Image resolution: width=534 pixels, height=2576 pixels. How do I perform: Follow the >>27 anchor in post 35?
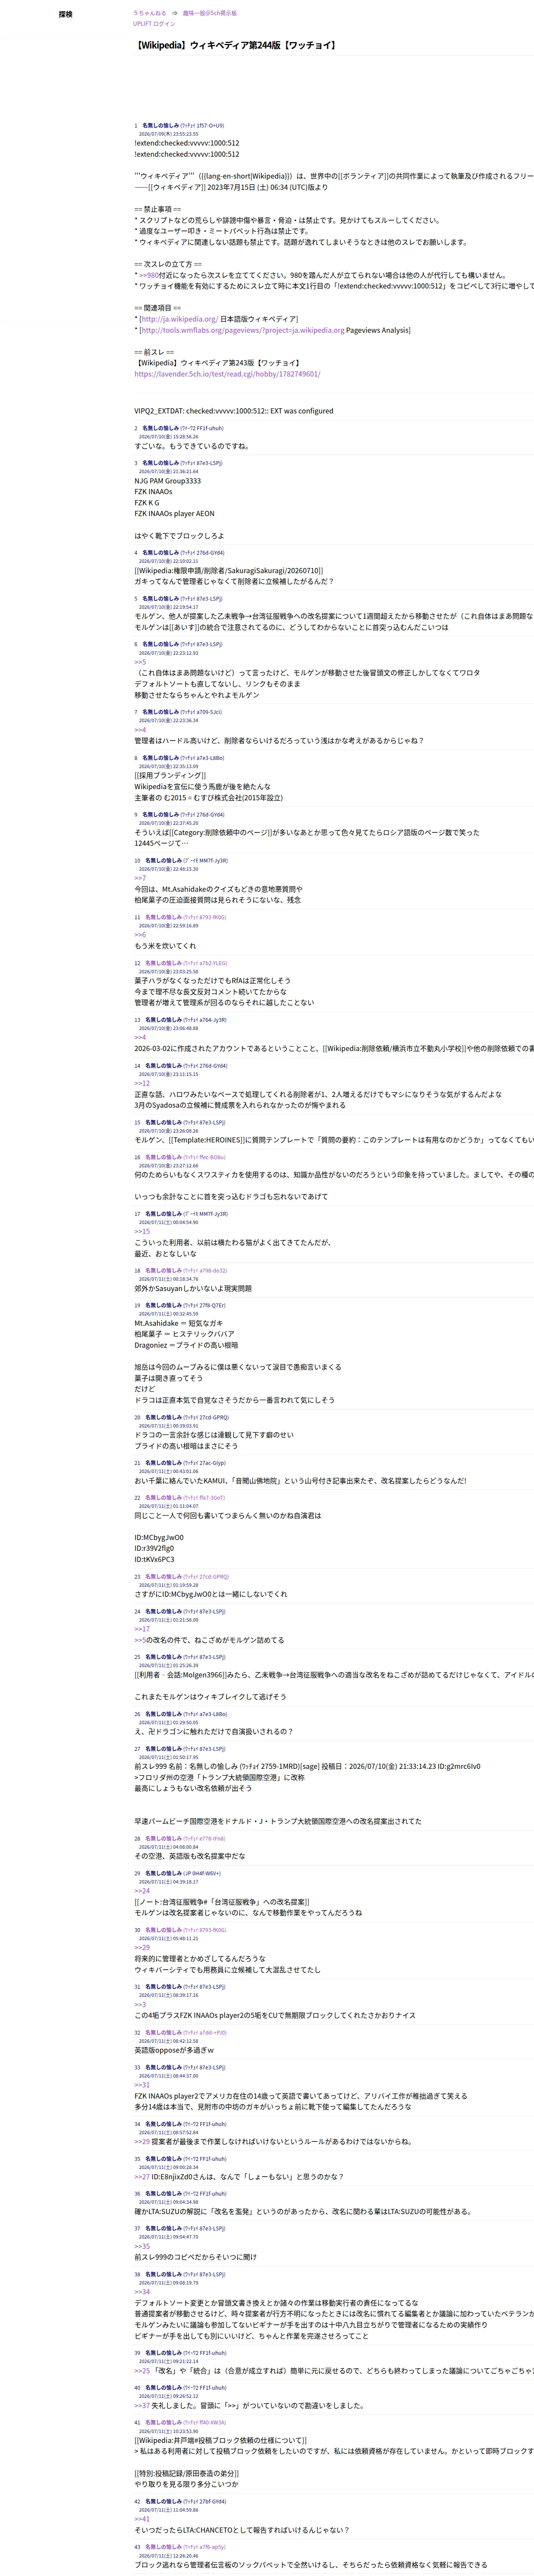pos(142,2177)
